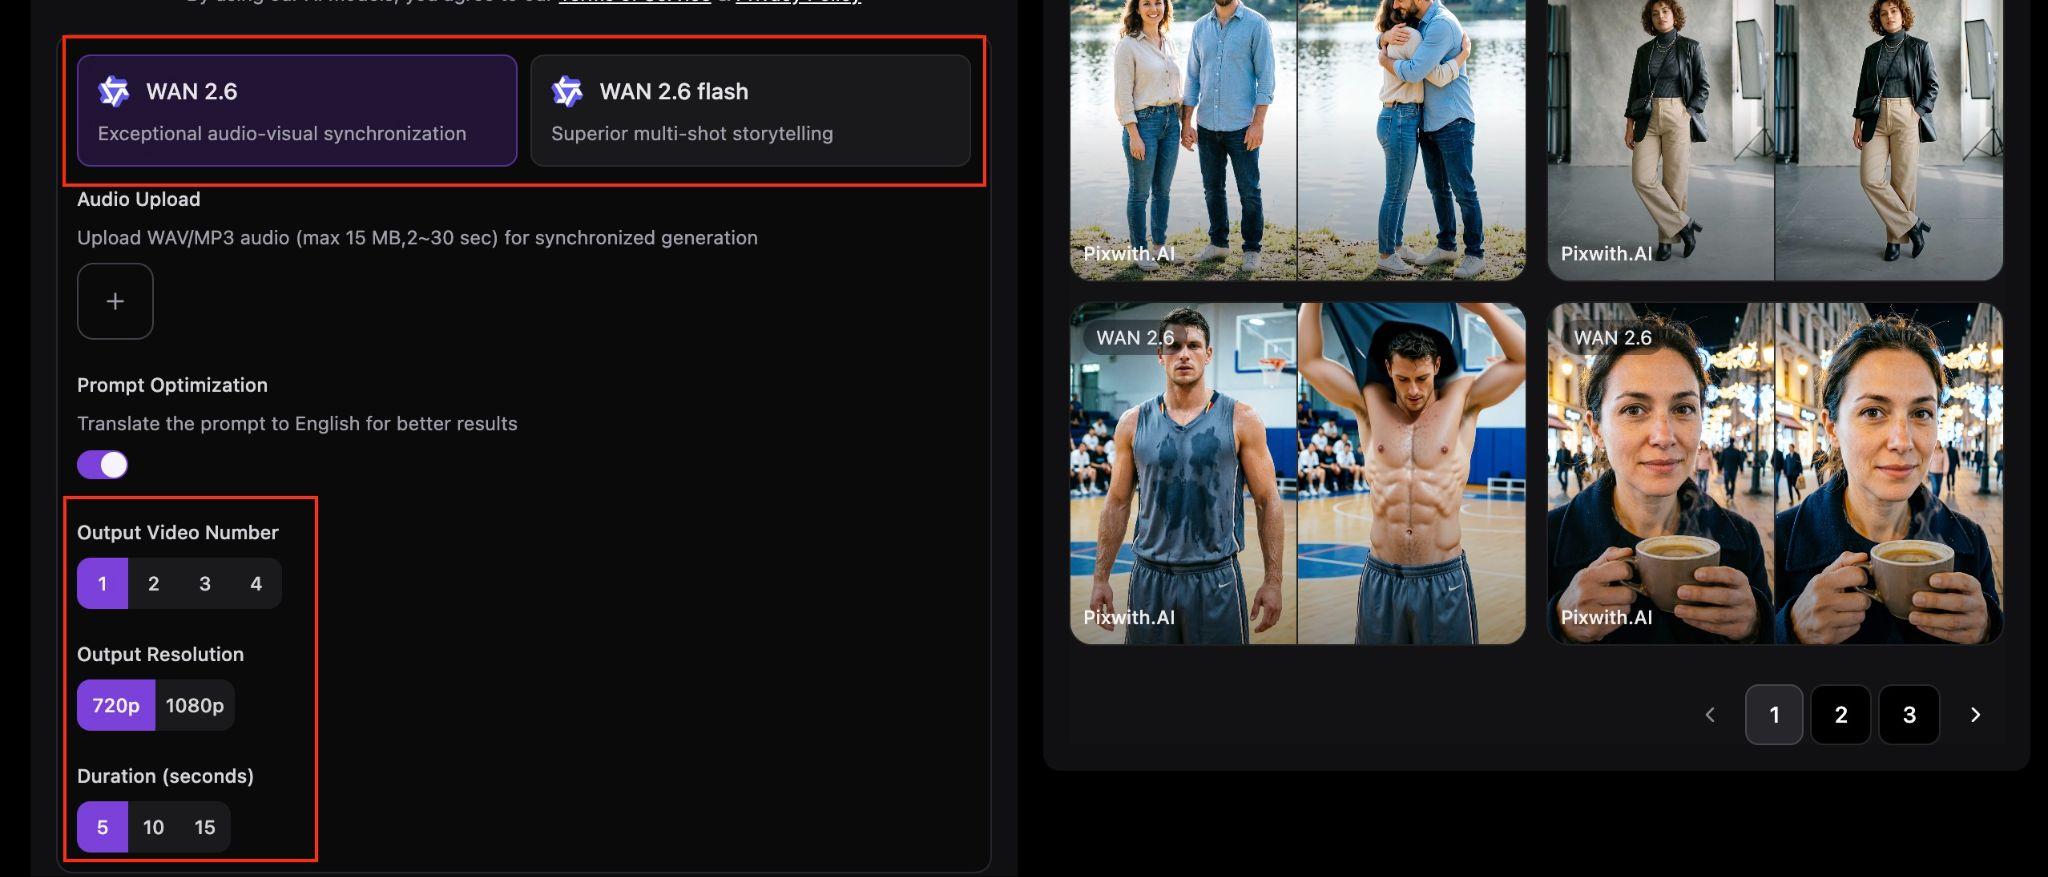
Task: Open the couple by the lake example
Action: [x=1298, y=140]
